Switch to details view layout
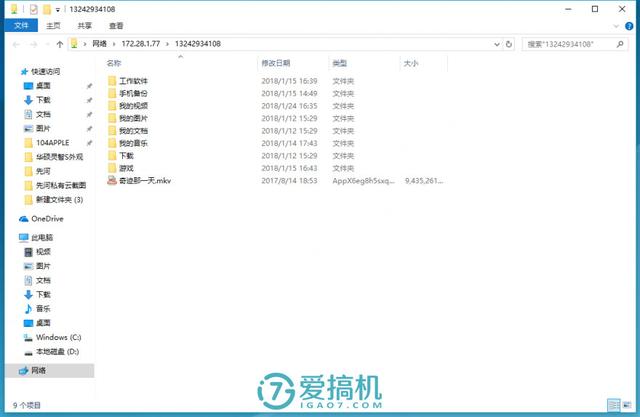The height and width of the screenshot is (417, 640). [613, 405]
